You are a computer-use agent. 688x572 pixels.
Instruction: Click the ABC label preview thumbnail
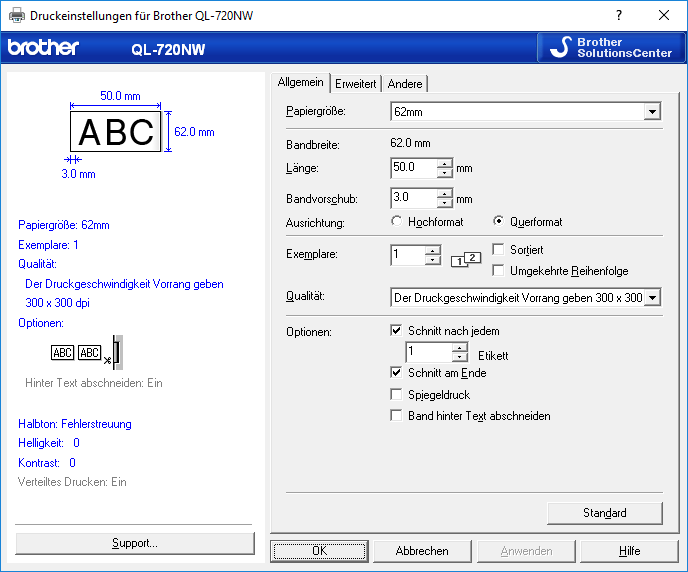click(116, 132)
